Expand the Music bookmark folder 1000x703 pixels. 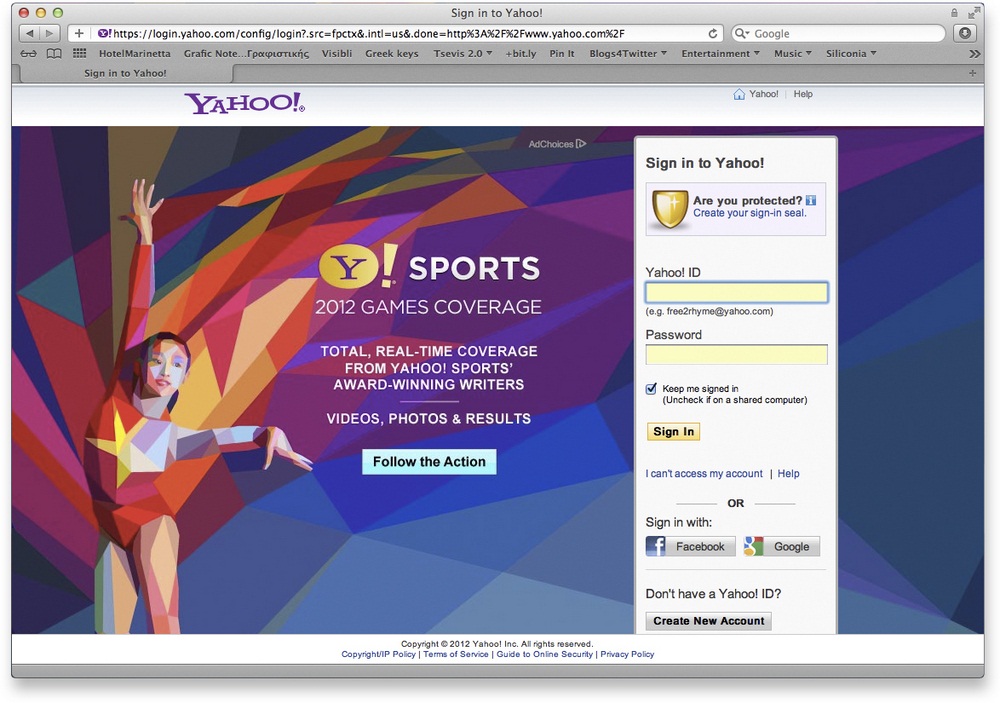[x=793, y=54]
